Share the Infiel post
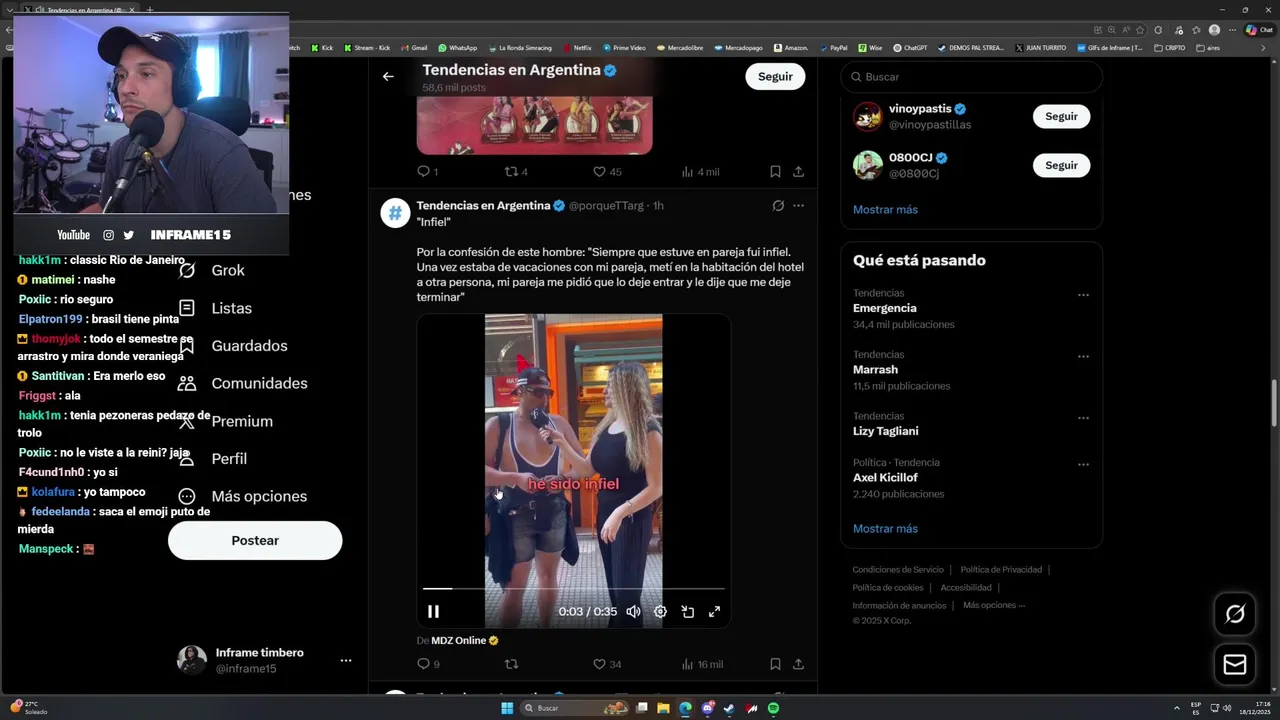Screen dimensions: 1280x720 (798, 664)
